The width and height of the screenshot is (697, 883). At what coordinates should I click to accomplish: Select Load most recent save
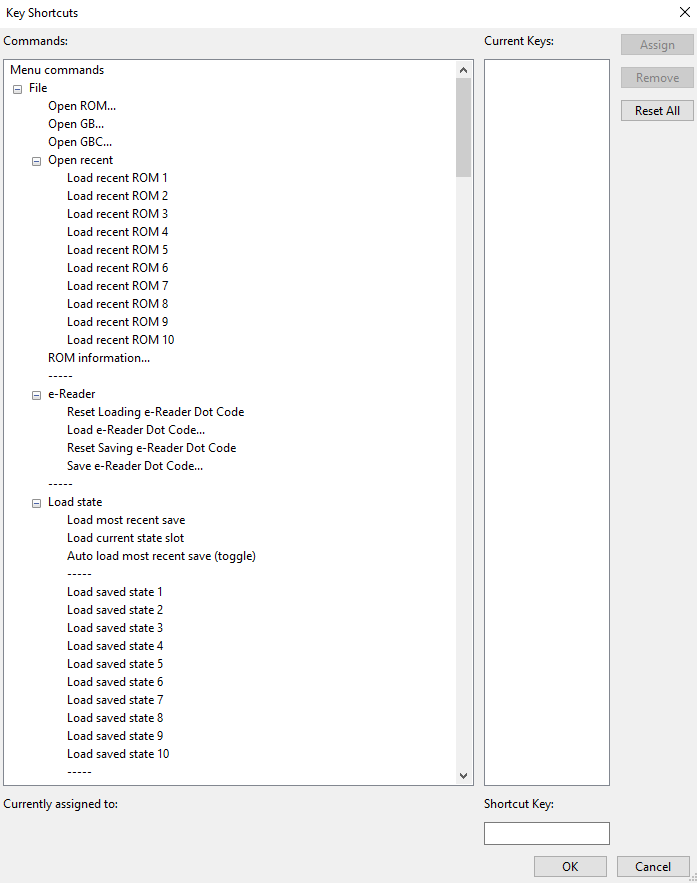coord(126,520)
